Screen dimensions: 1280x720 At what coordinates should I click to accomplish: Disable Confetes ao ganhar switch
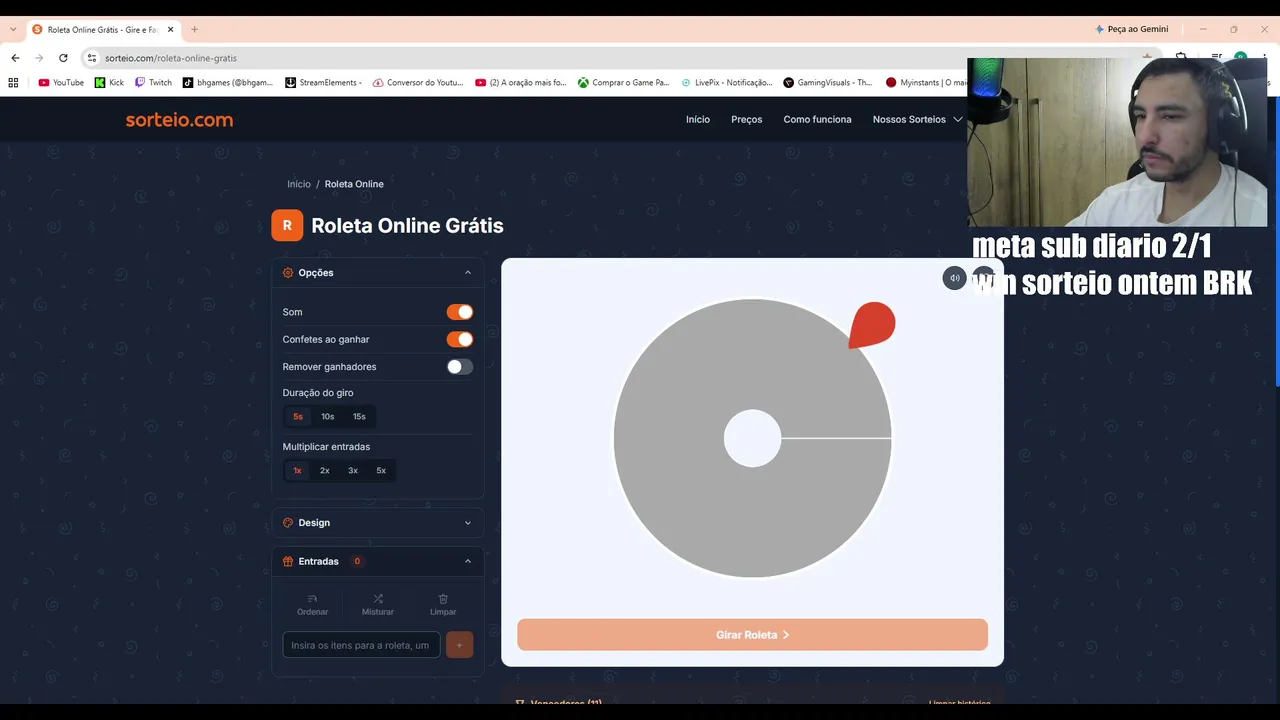point(460,339)
